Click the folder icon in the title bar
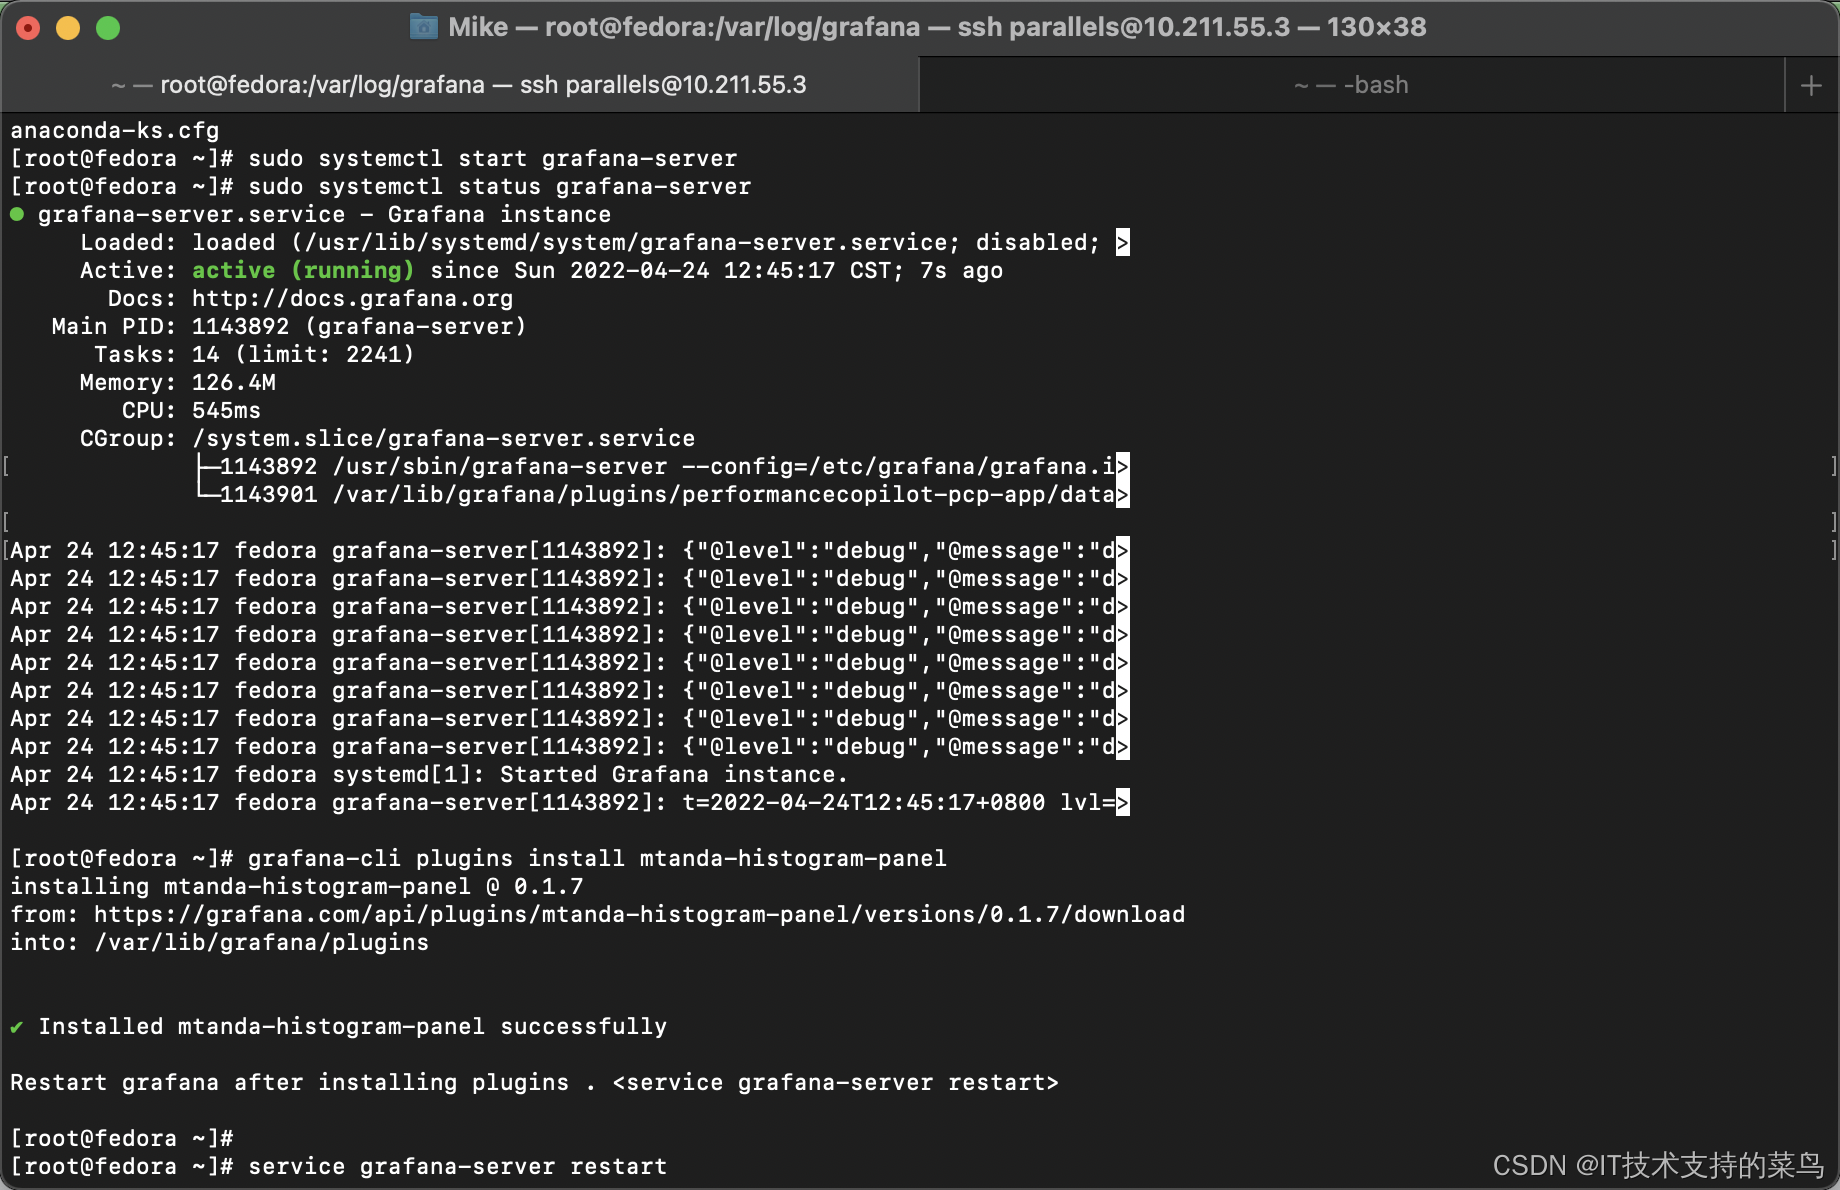1840x1190 pixels. pos(424,27)
